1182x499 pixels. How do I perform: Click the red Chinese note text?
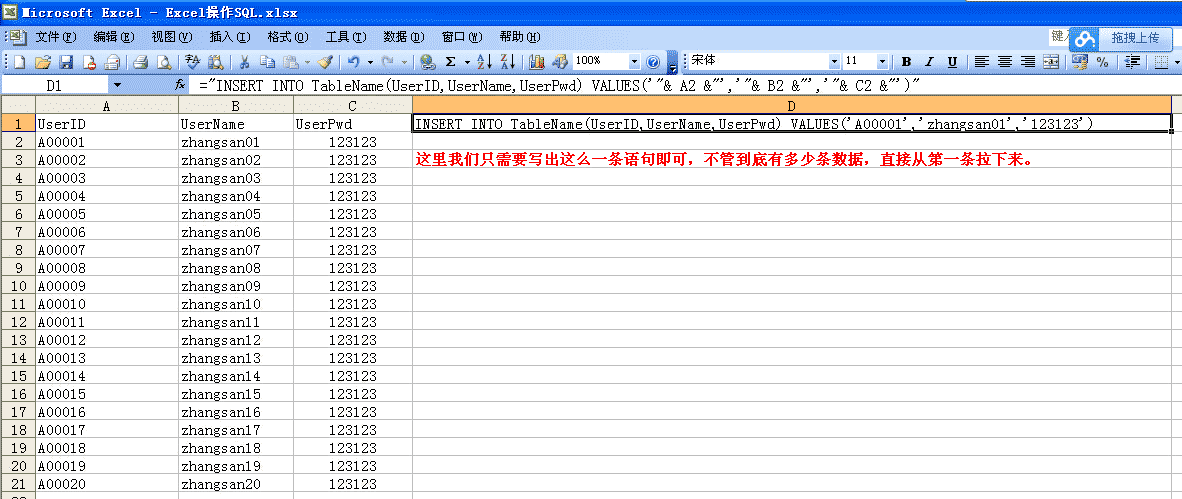coord(724,160)
